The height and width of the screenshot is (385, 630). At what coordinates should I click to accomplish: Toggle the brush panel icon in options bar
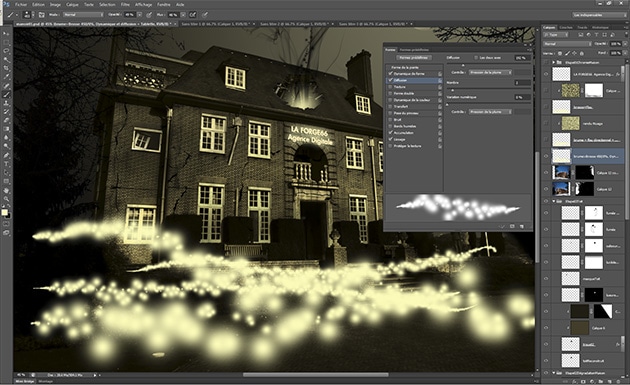tap(41, 14)
